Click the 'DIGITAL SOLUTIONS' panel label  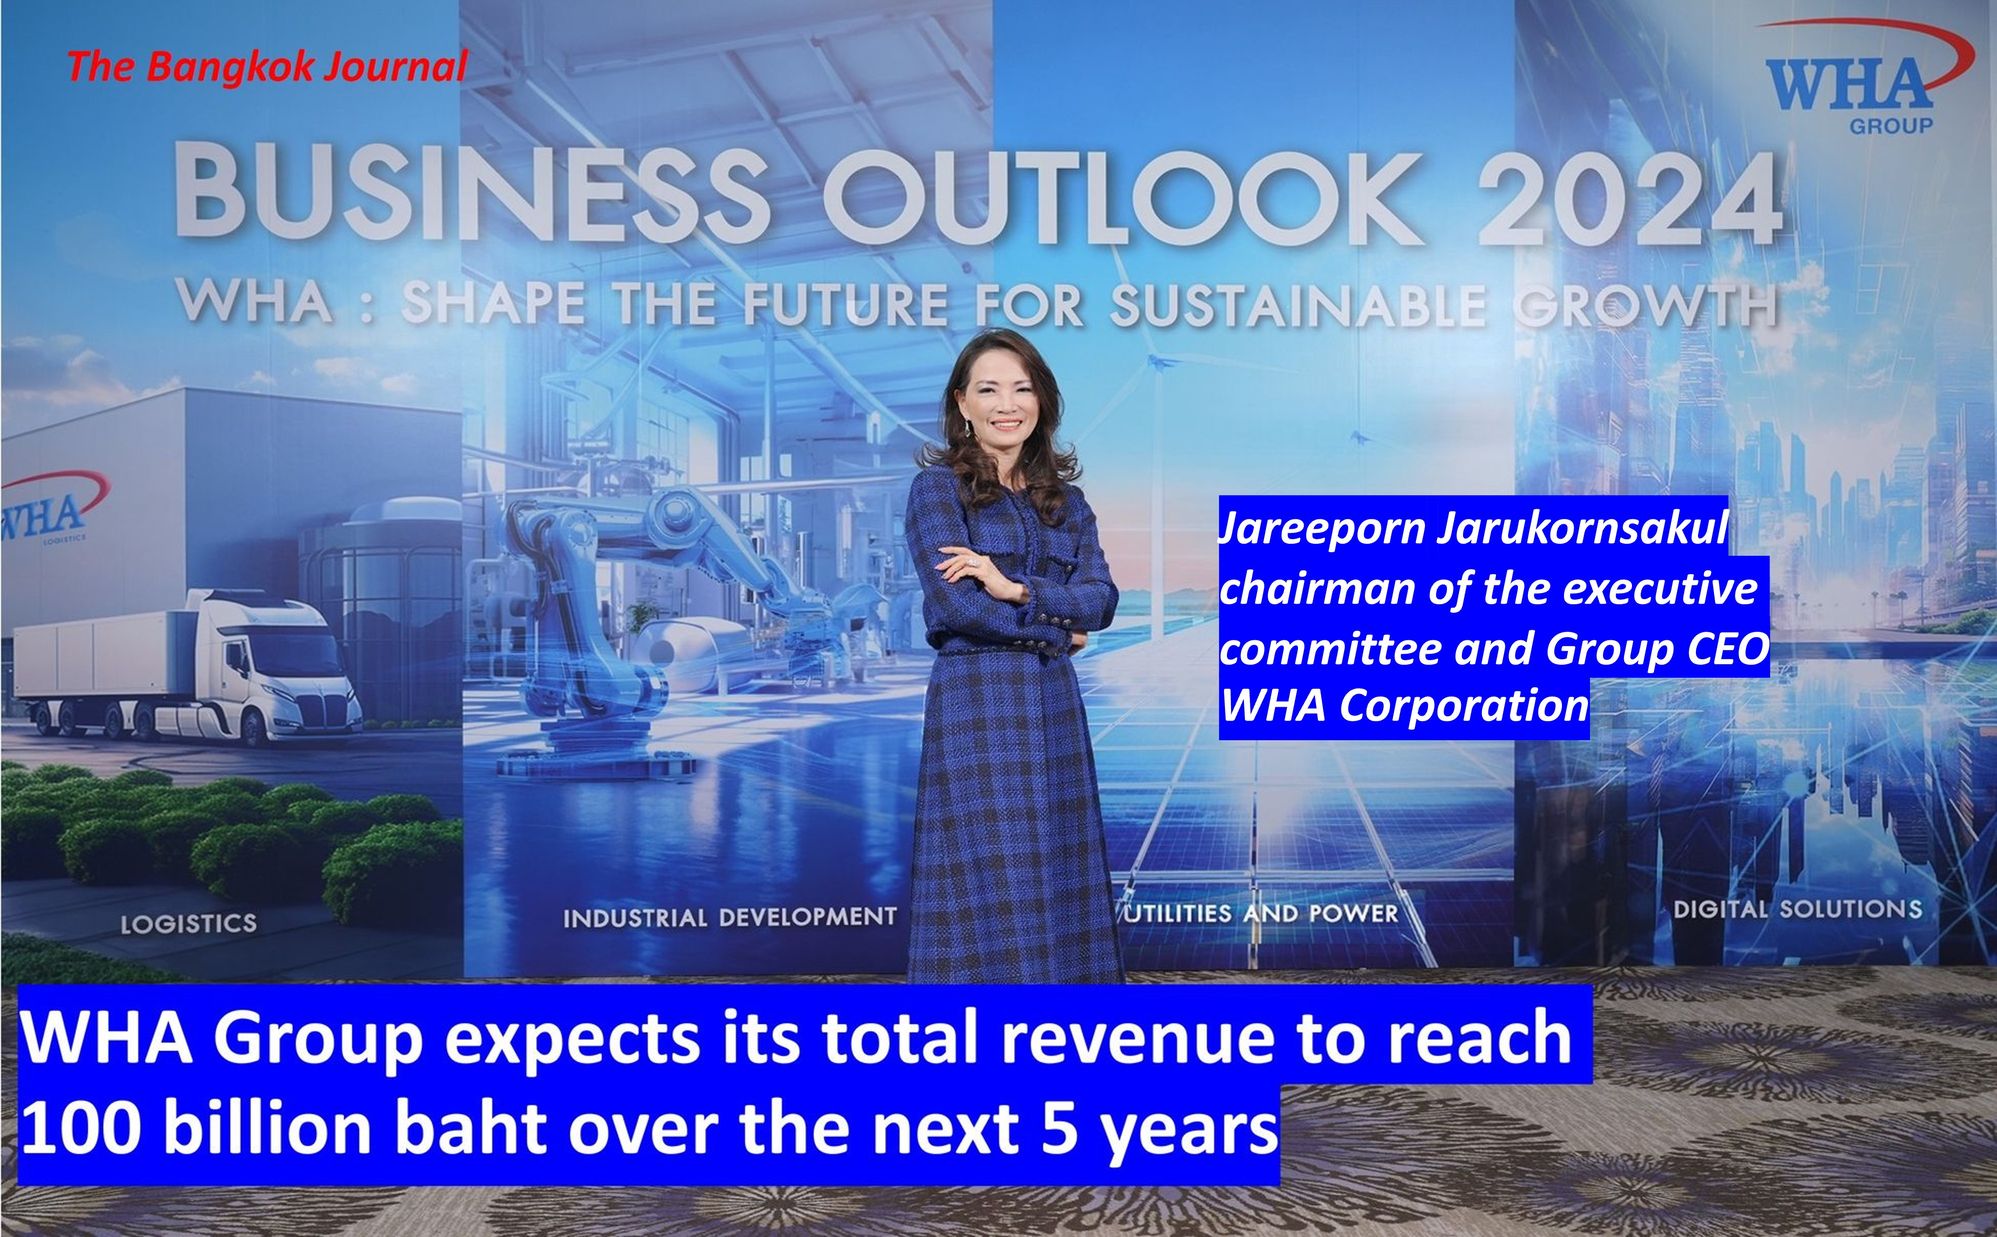click(x=1798, y=909)
